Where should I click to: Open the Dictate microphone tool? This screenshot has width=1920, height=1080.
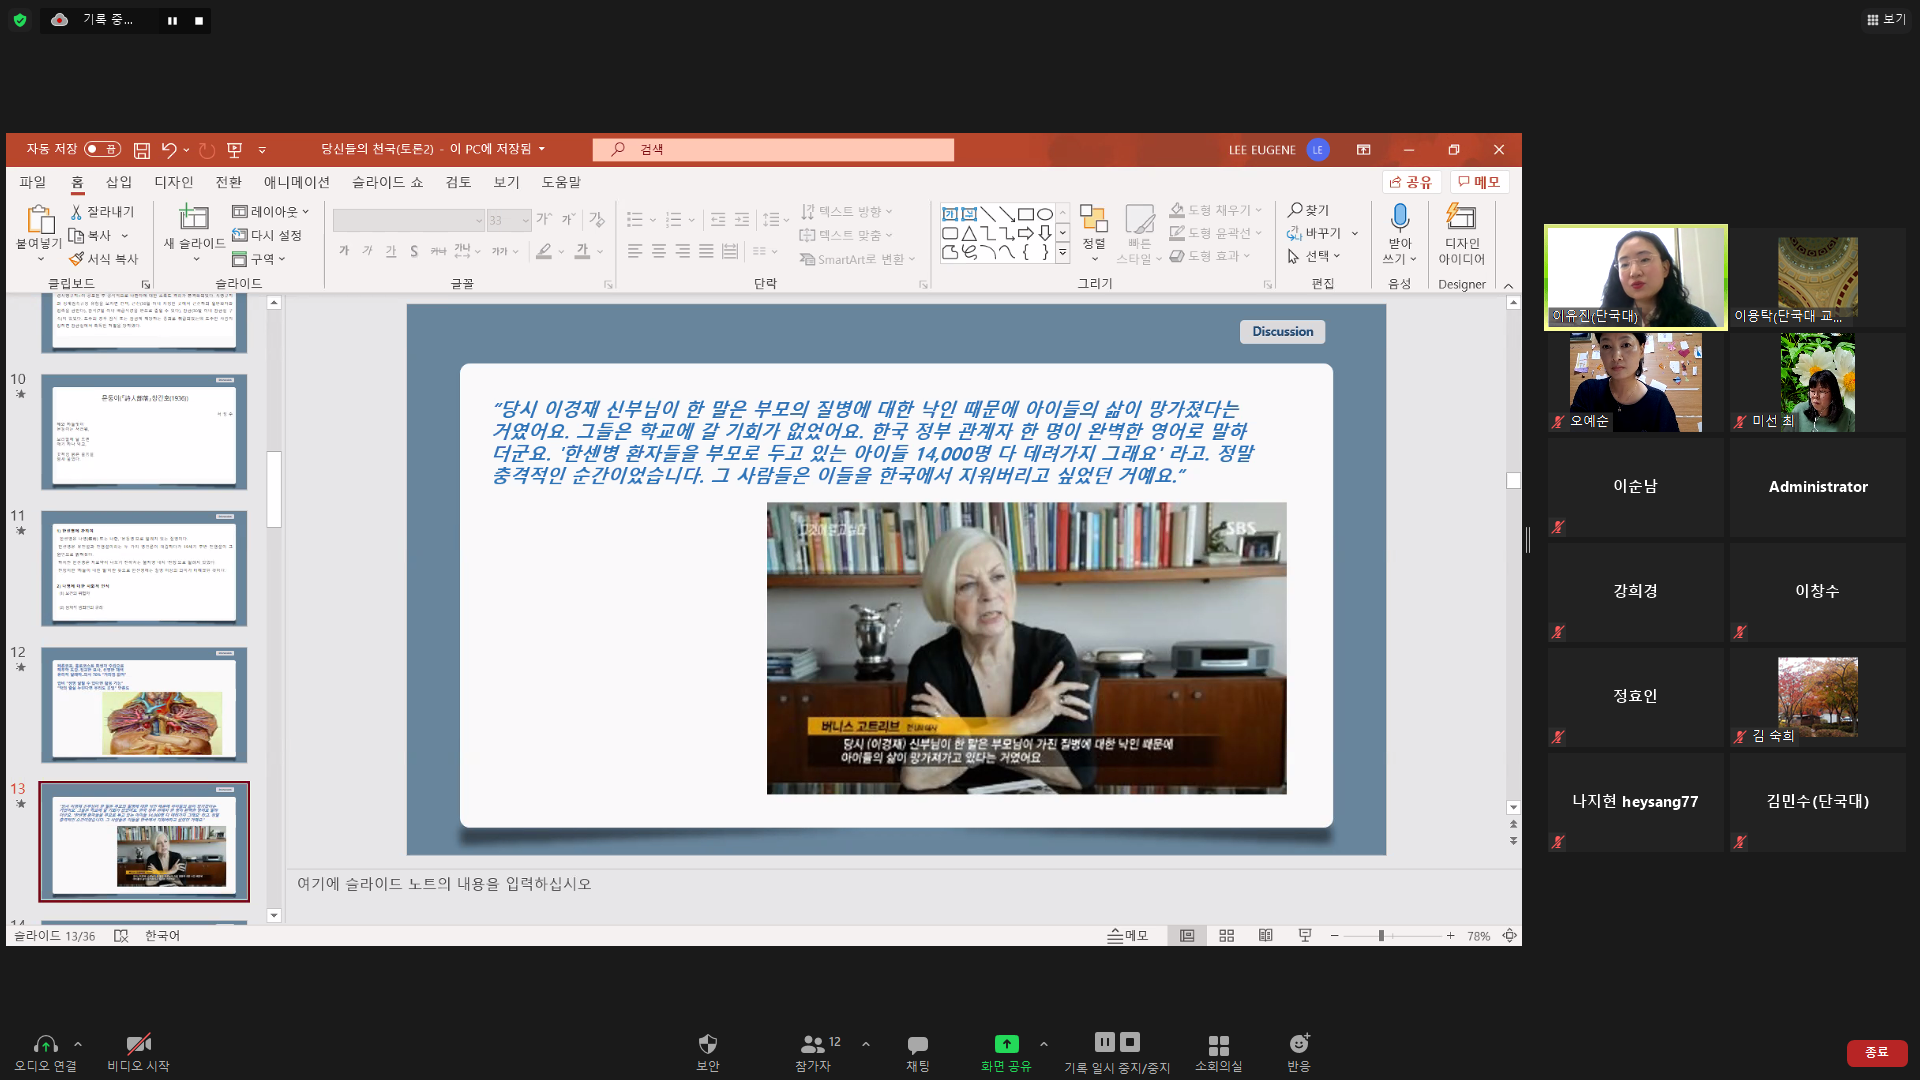click(1399, 218)
